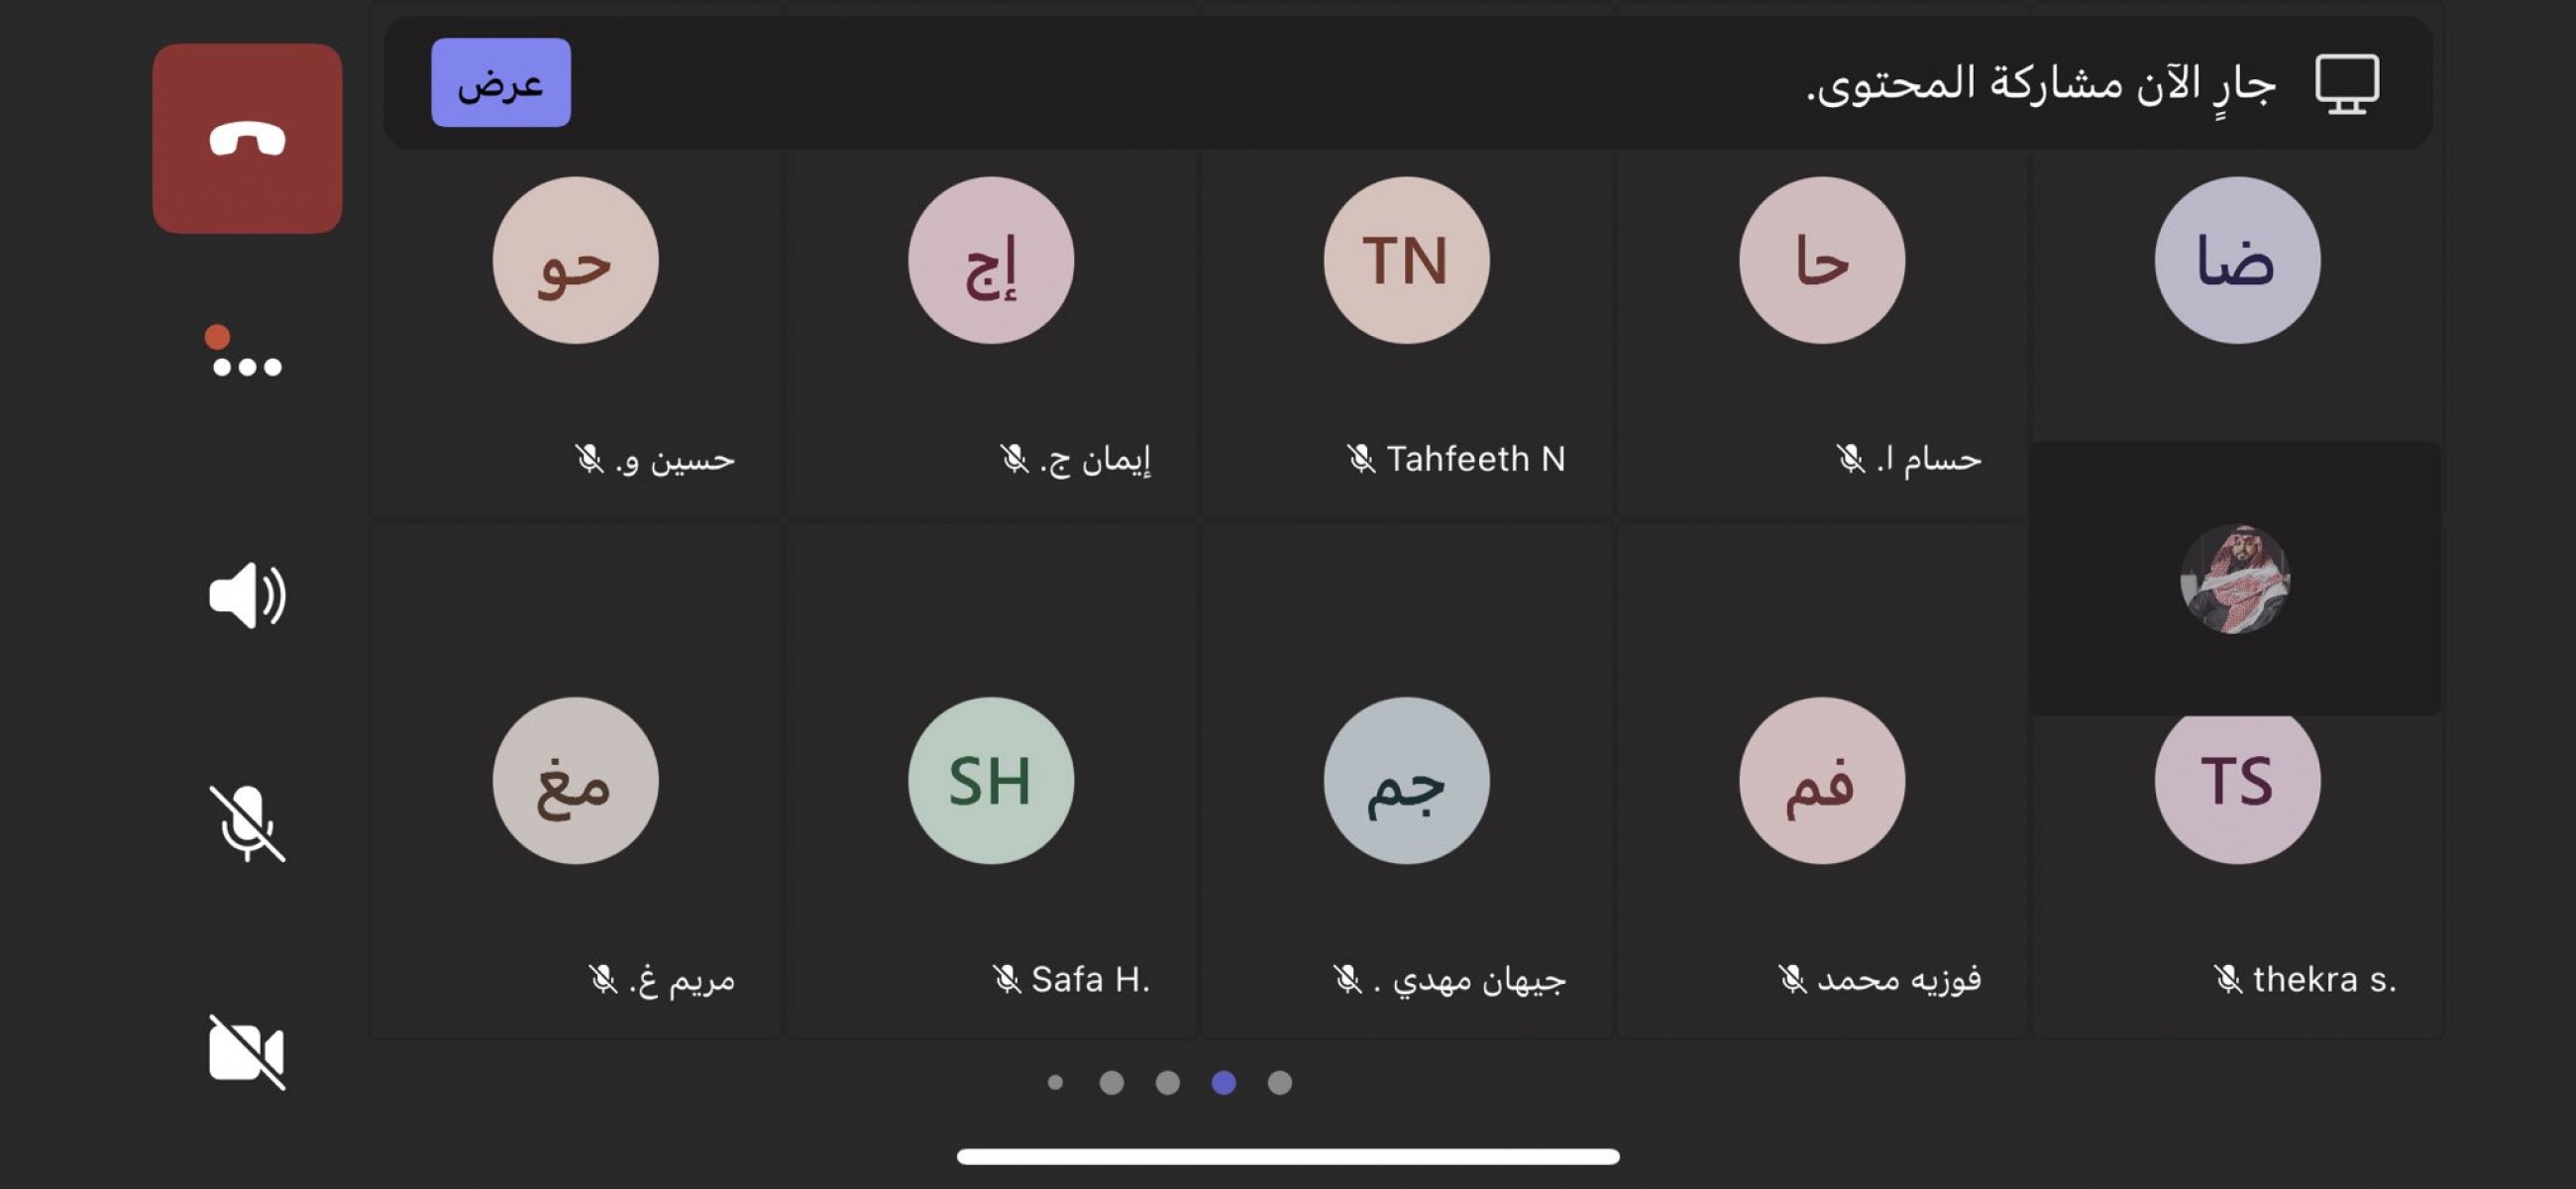The image size is (2576, 1189).
Task: Tap فوزيه محمد participant name
Action: pyautogui.click(x=1898, y=978)
